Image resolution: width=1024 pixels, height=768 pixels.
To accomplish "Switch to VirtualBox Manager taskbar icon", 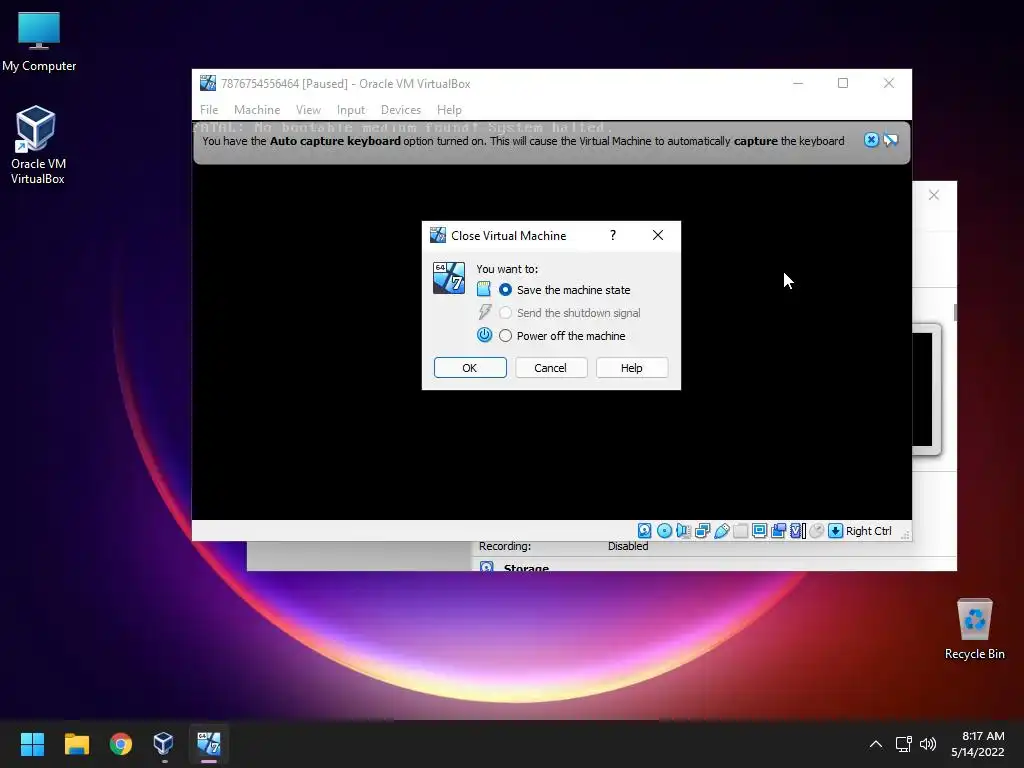I will tap(164, 743).
